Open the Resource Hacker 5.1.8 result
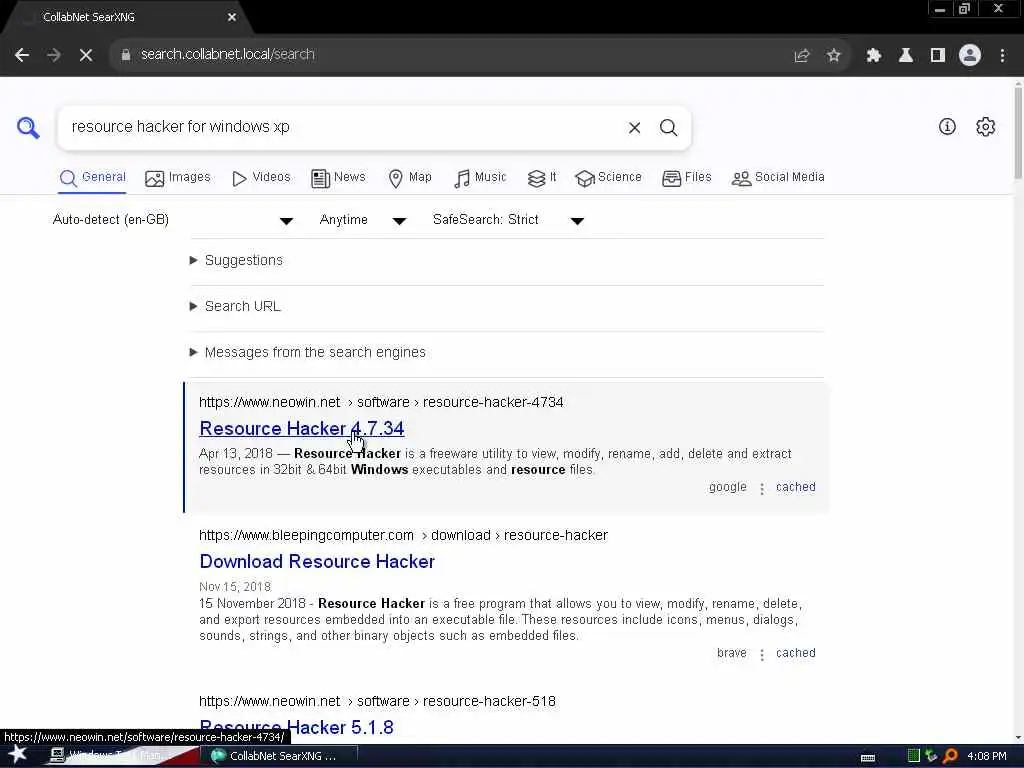Screen dimensions: 1024x768 tap(296, 728)
